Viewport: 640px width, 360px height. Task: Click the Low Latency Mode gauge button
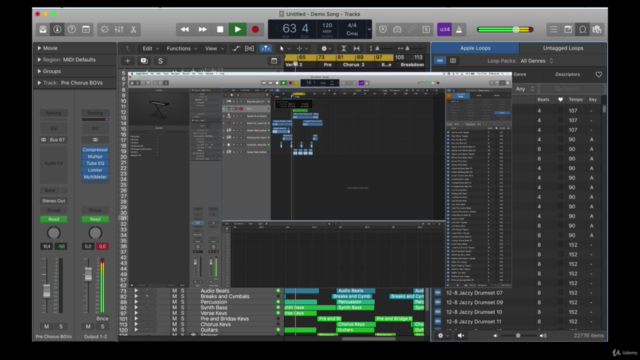[x=397, y=29]
